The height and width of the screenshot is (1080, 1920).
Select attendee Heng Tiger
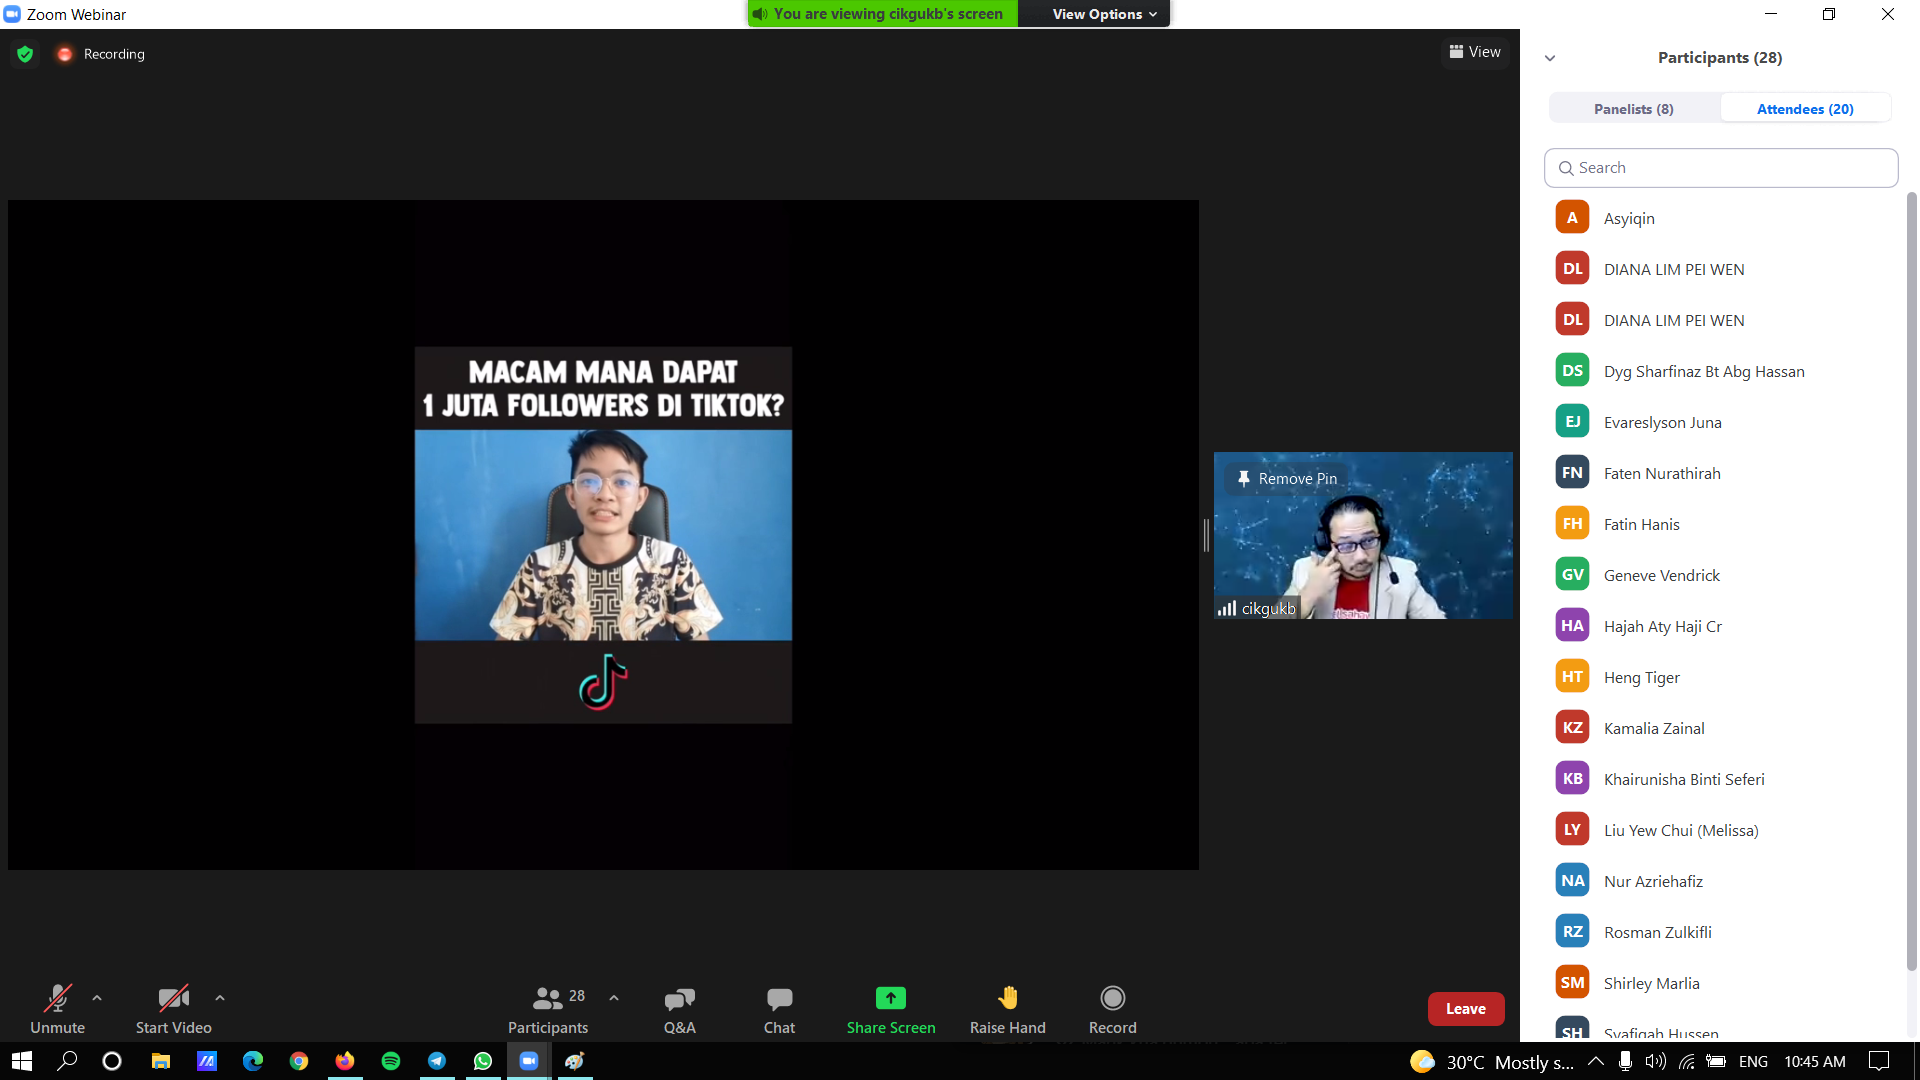click(1721, 677)
